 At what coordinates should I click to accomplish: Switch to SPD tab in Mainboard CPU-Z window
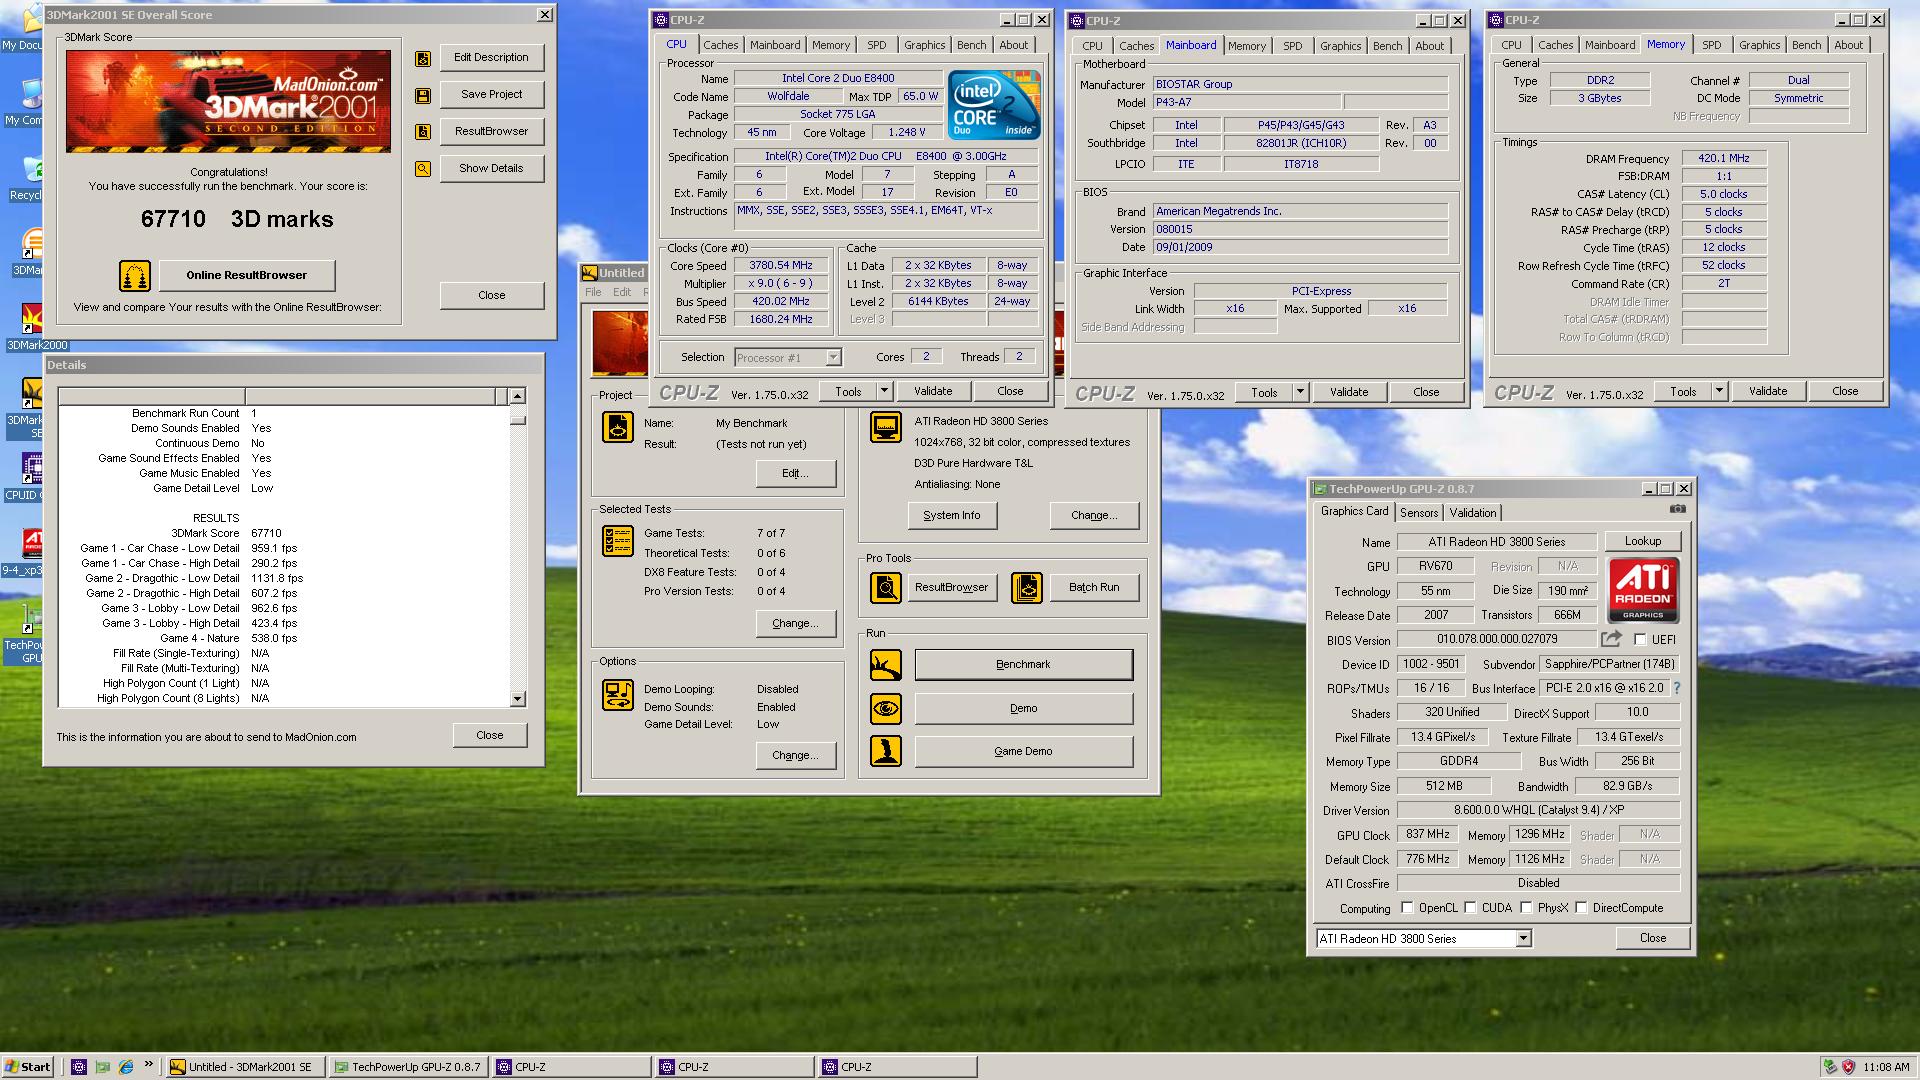tap(1293, 46)
